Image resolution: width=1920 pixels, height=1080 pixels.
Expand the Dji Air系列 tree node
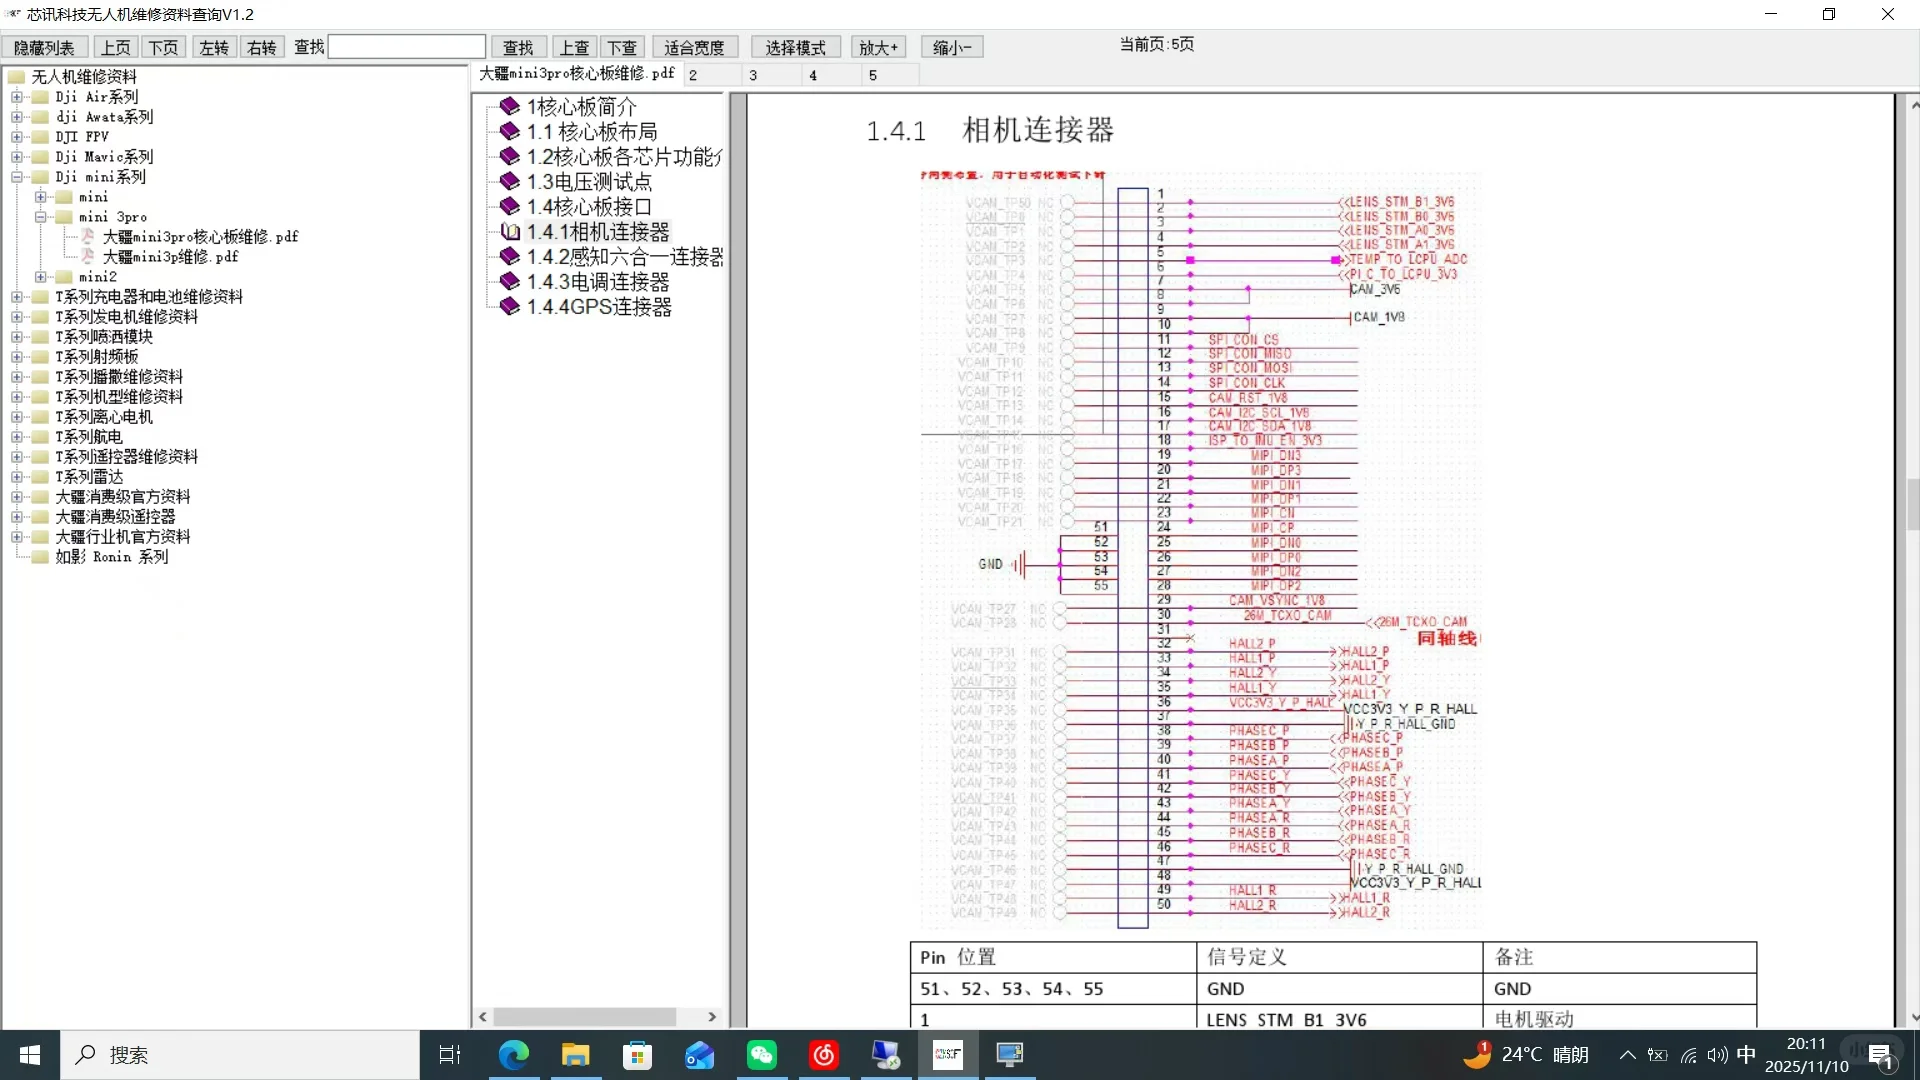(16, 96)
